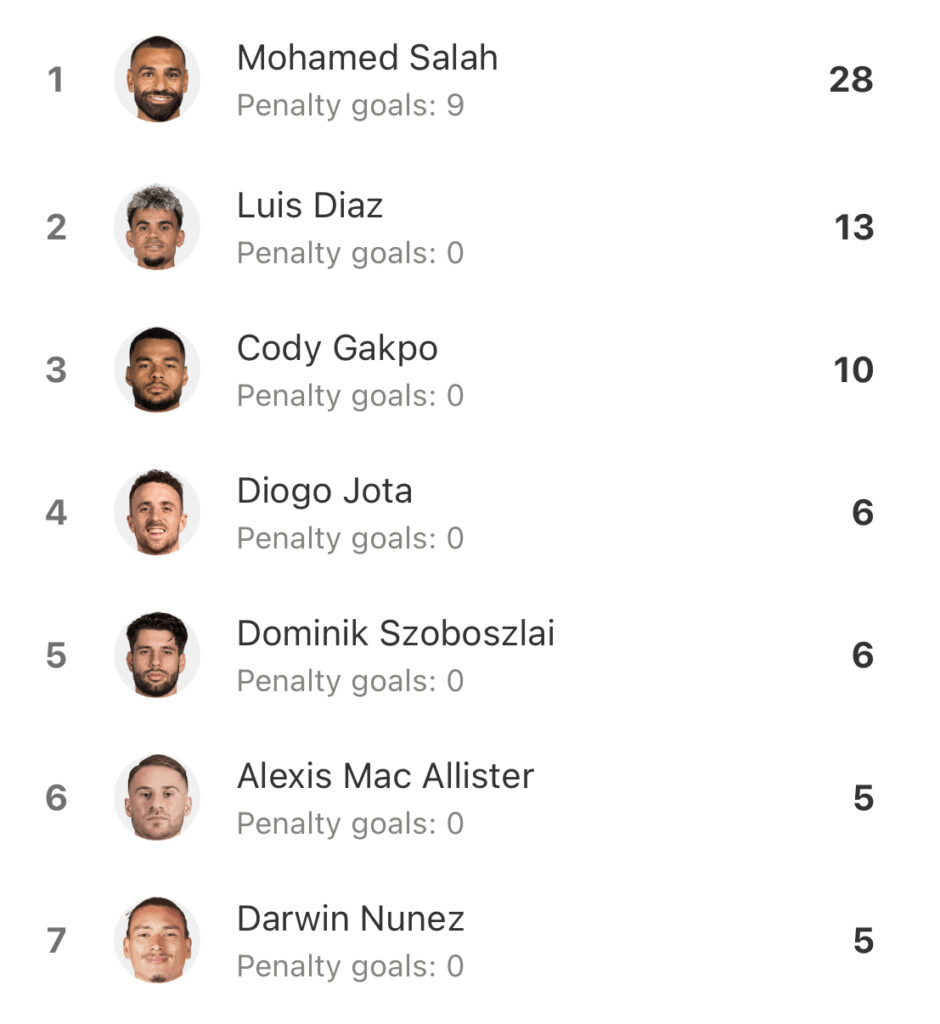940x1024 pixels.
Task: Open Cody Gakpo's player avatar
Action: (x=157, y=369)
